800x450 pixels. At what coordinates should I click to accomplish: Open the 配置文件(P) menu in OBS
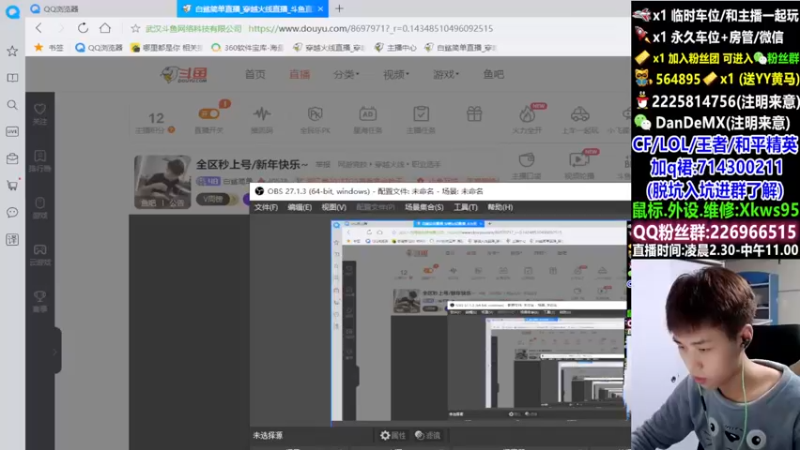(x=376, y=207)
